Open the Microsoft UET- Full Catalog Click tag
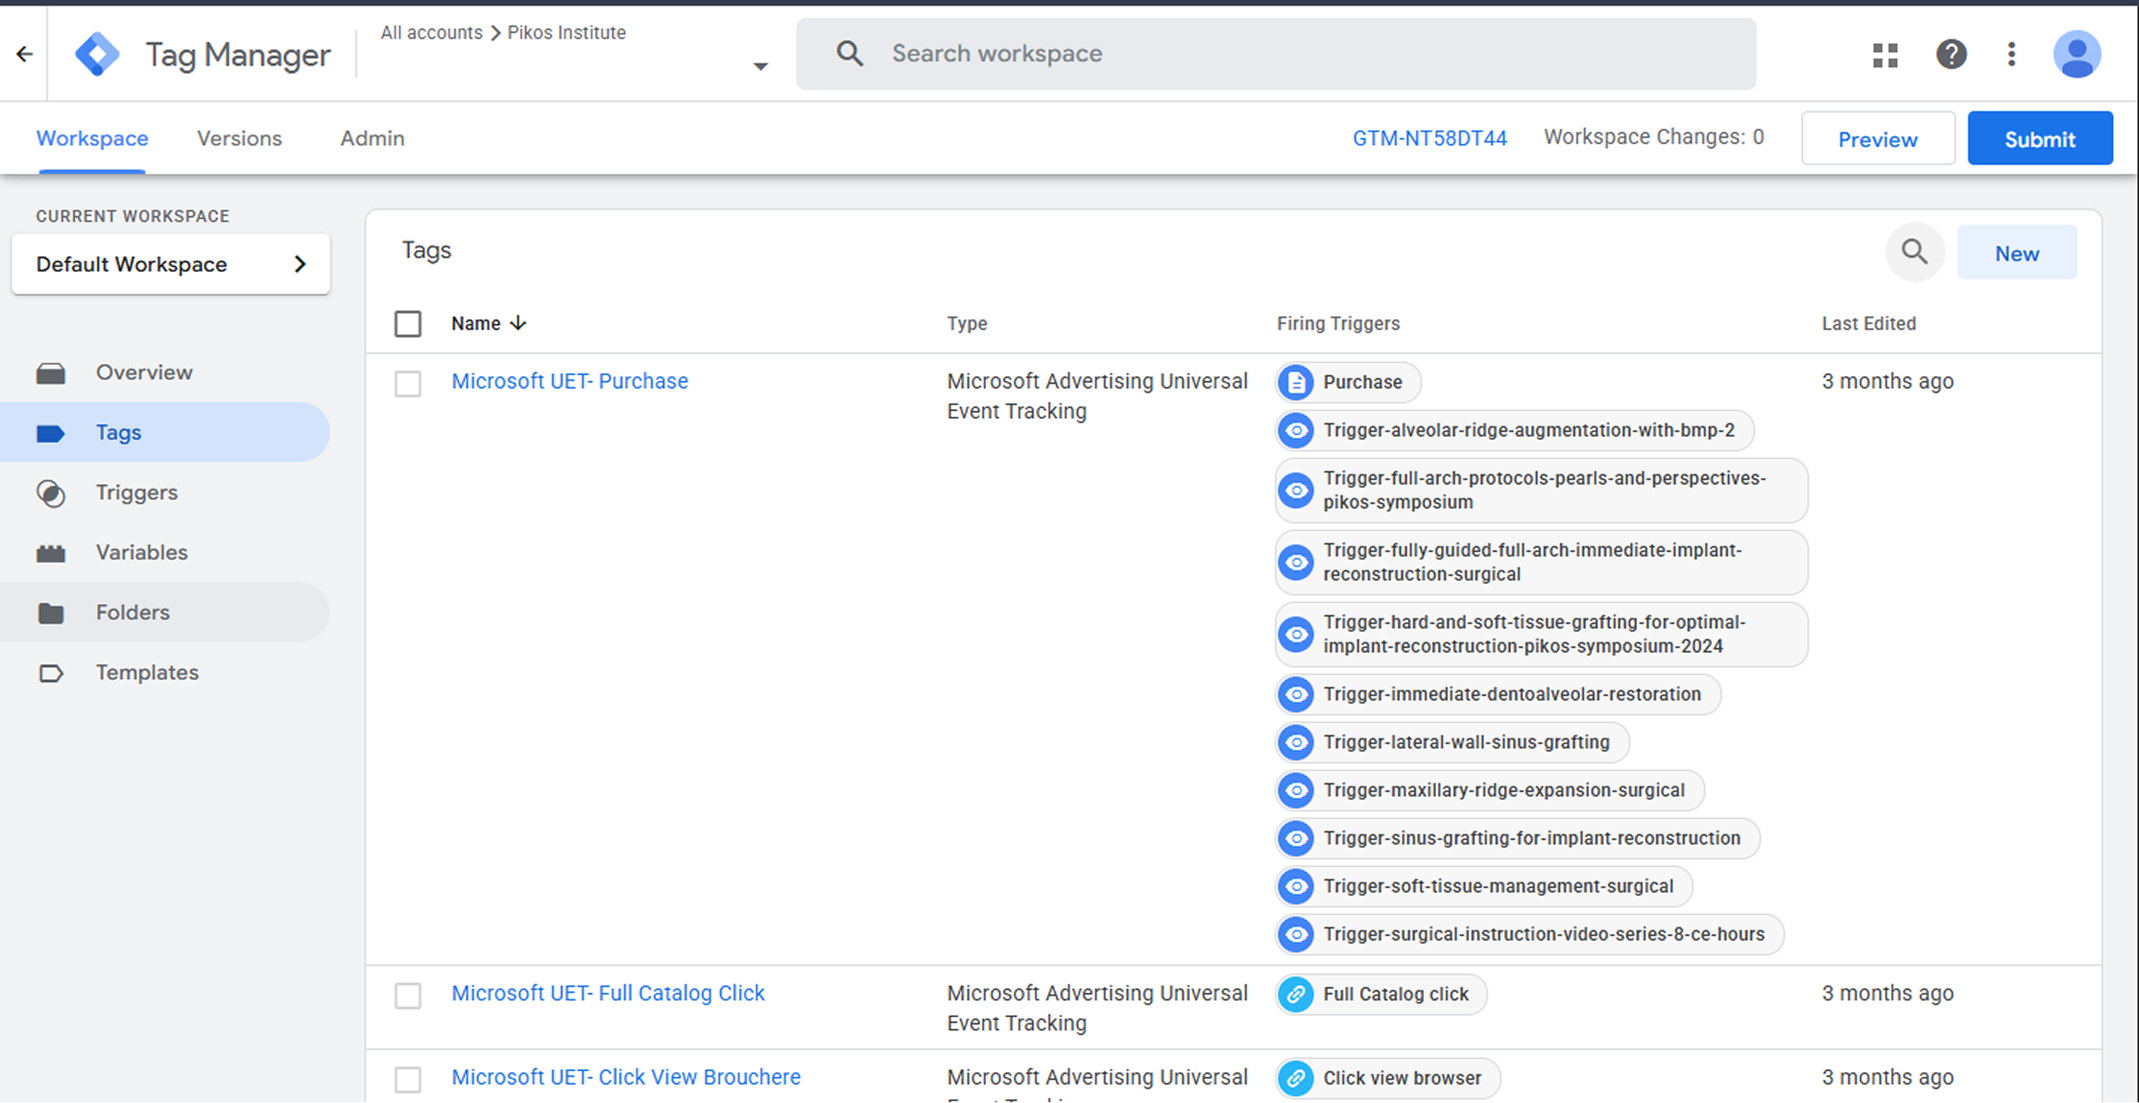Viewport: 2139px width, 1103px height. tap(608, 993)
